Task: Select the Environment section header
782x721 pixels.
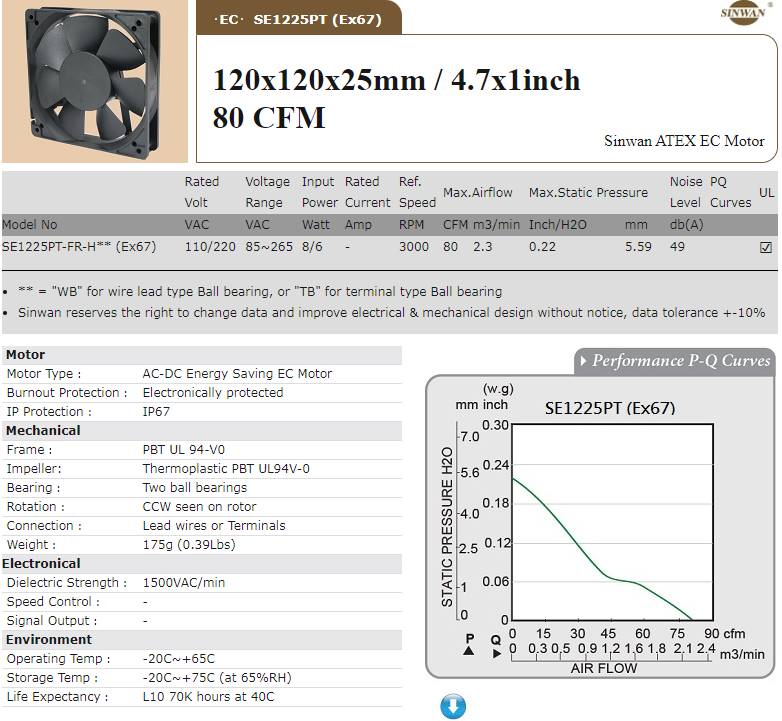Action: tap(48, 639)
